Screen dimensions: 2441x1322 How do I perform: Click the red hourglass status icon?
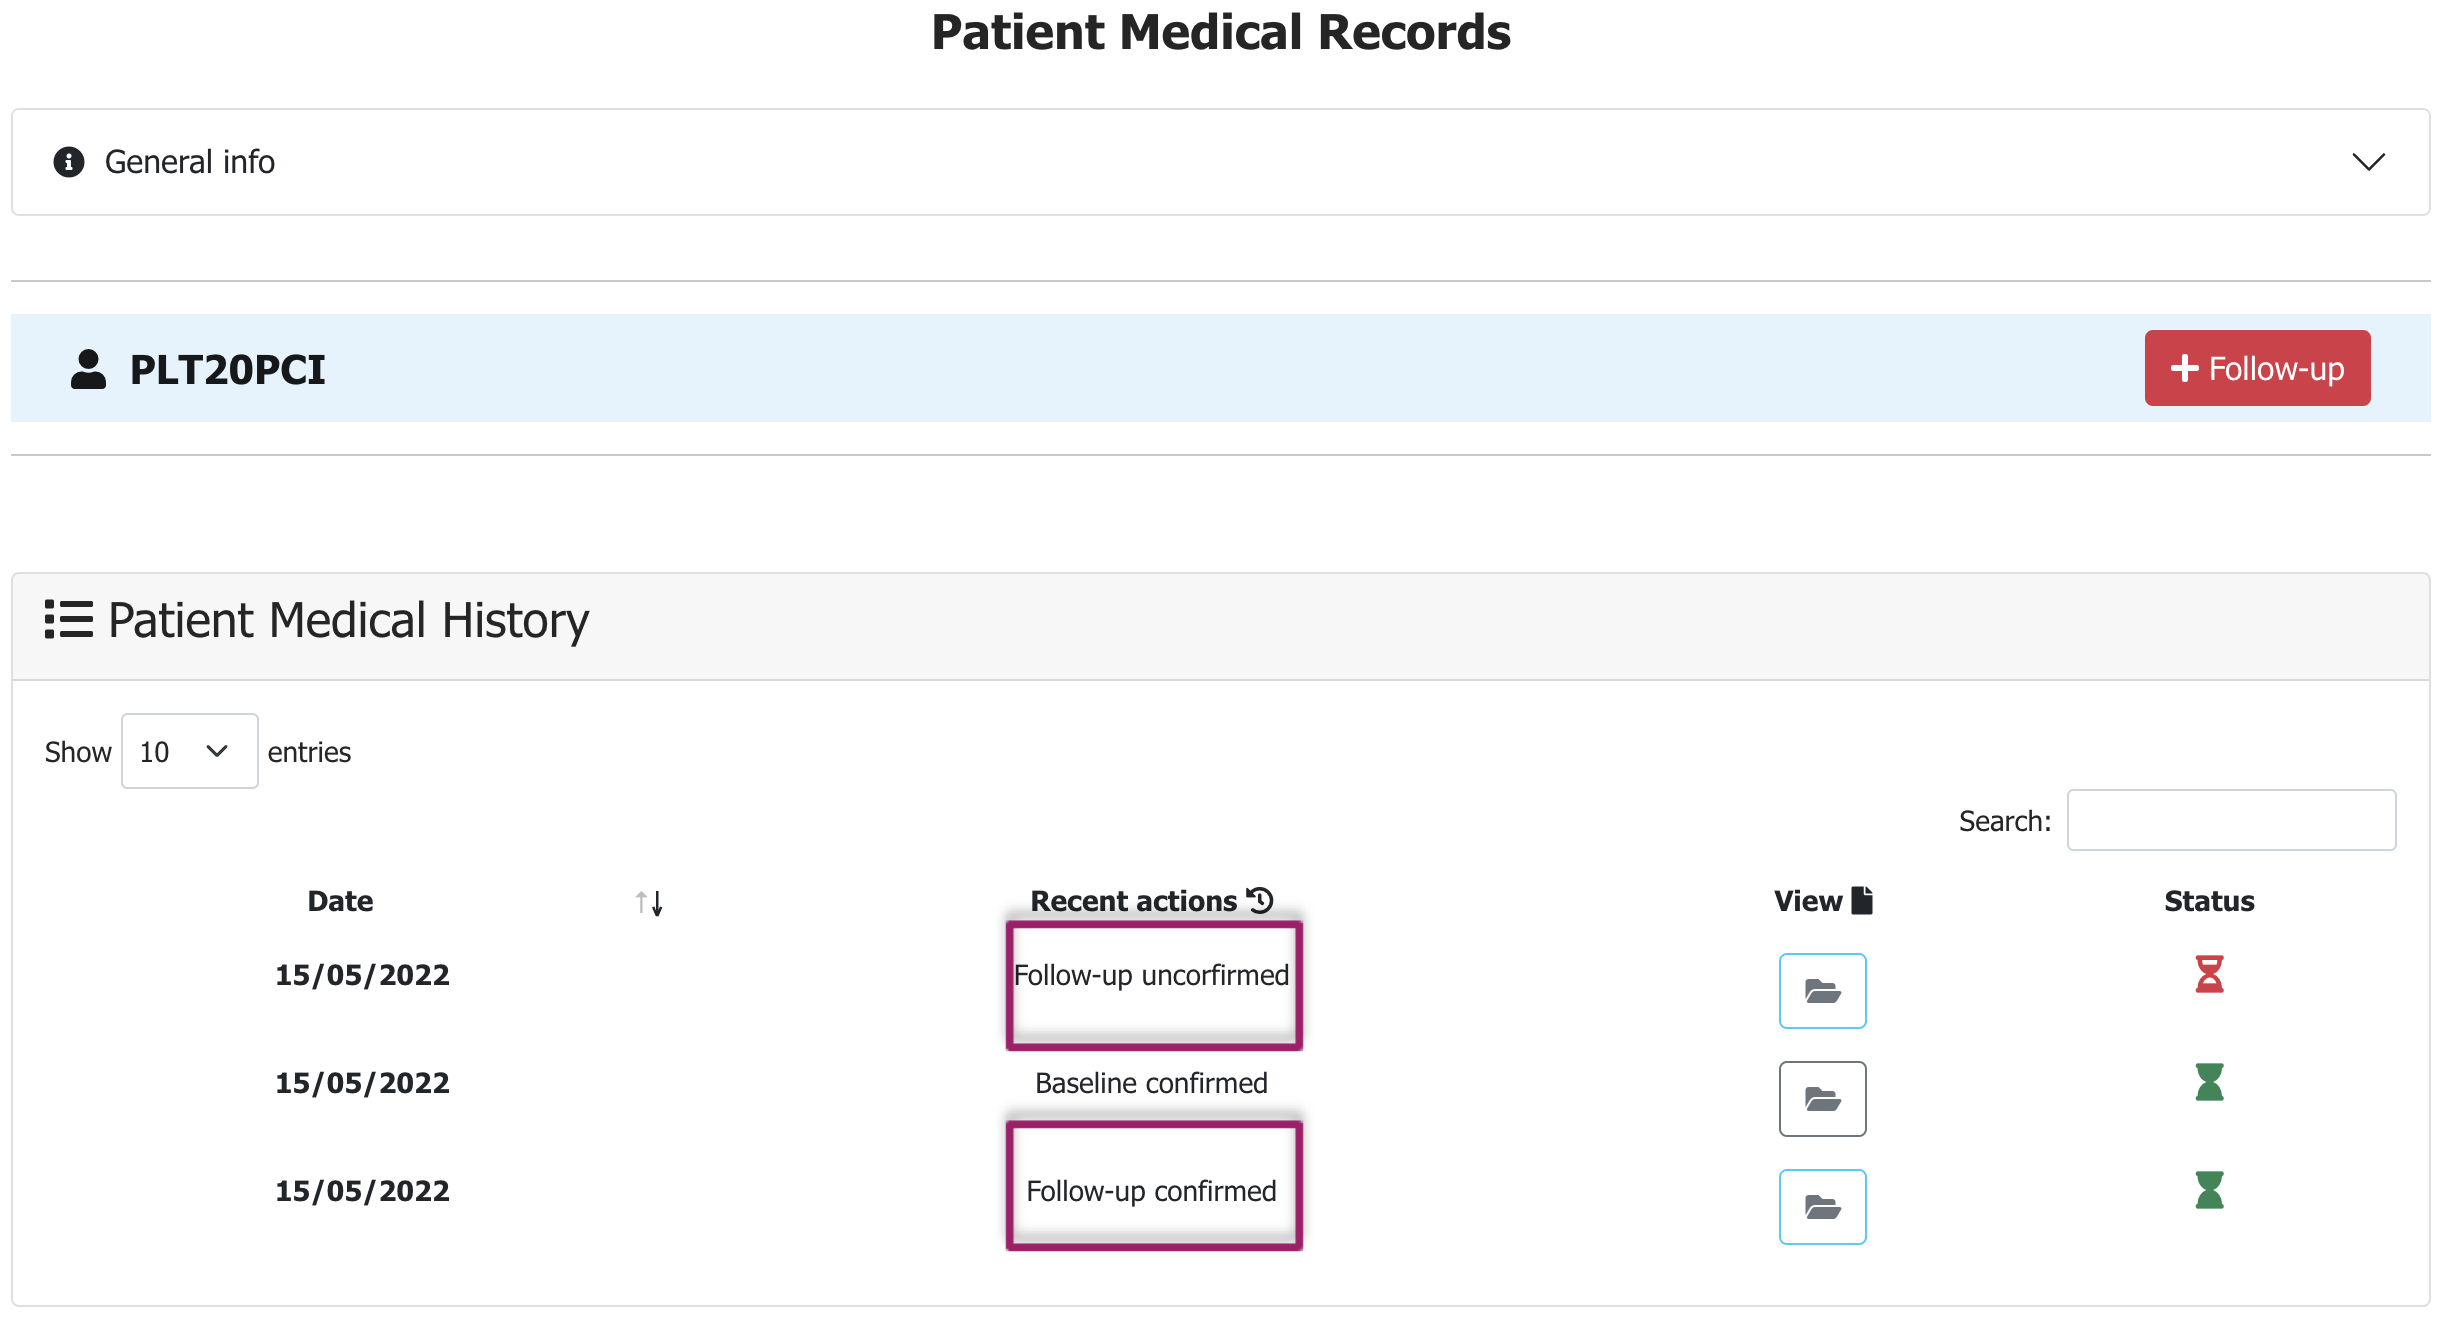pyautogui.click(x=2207, y=974)
